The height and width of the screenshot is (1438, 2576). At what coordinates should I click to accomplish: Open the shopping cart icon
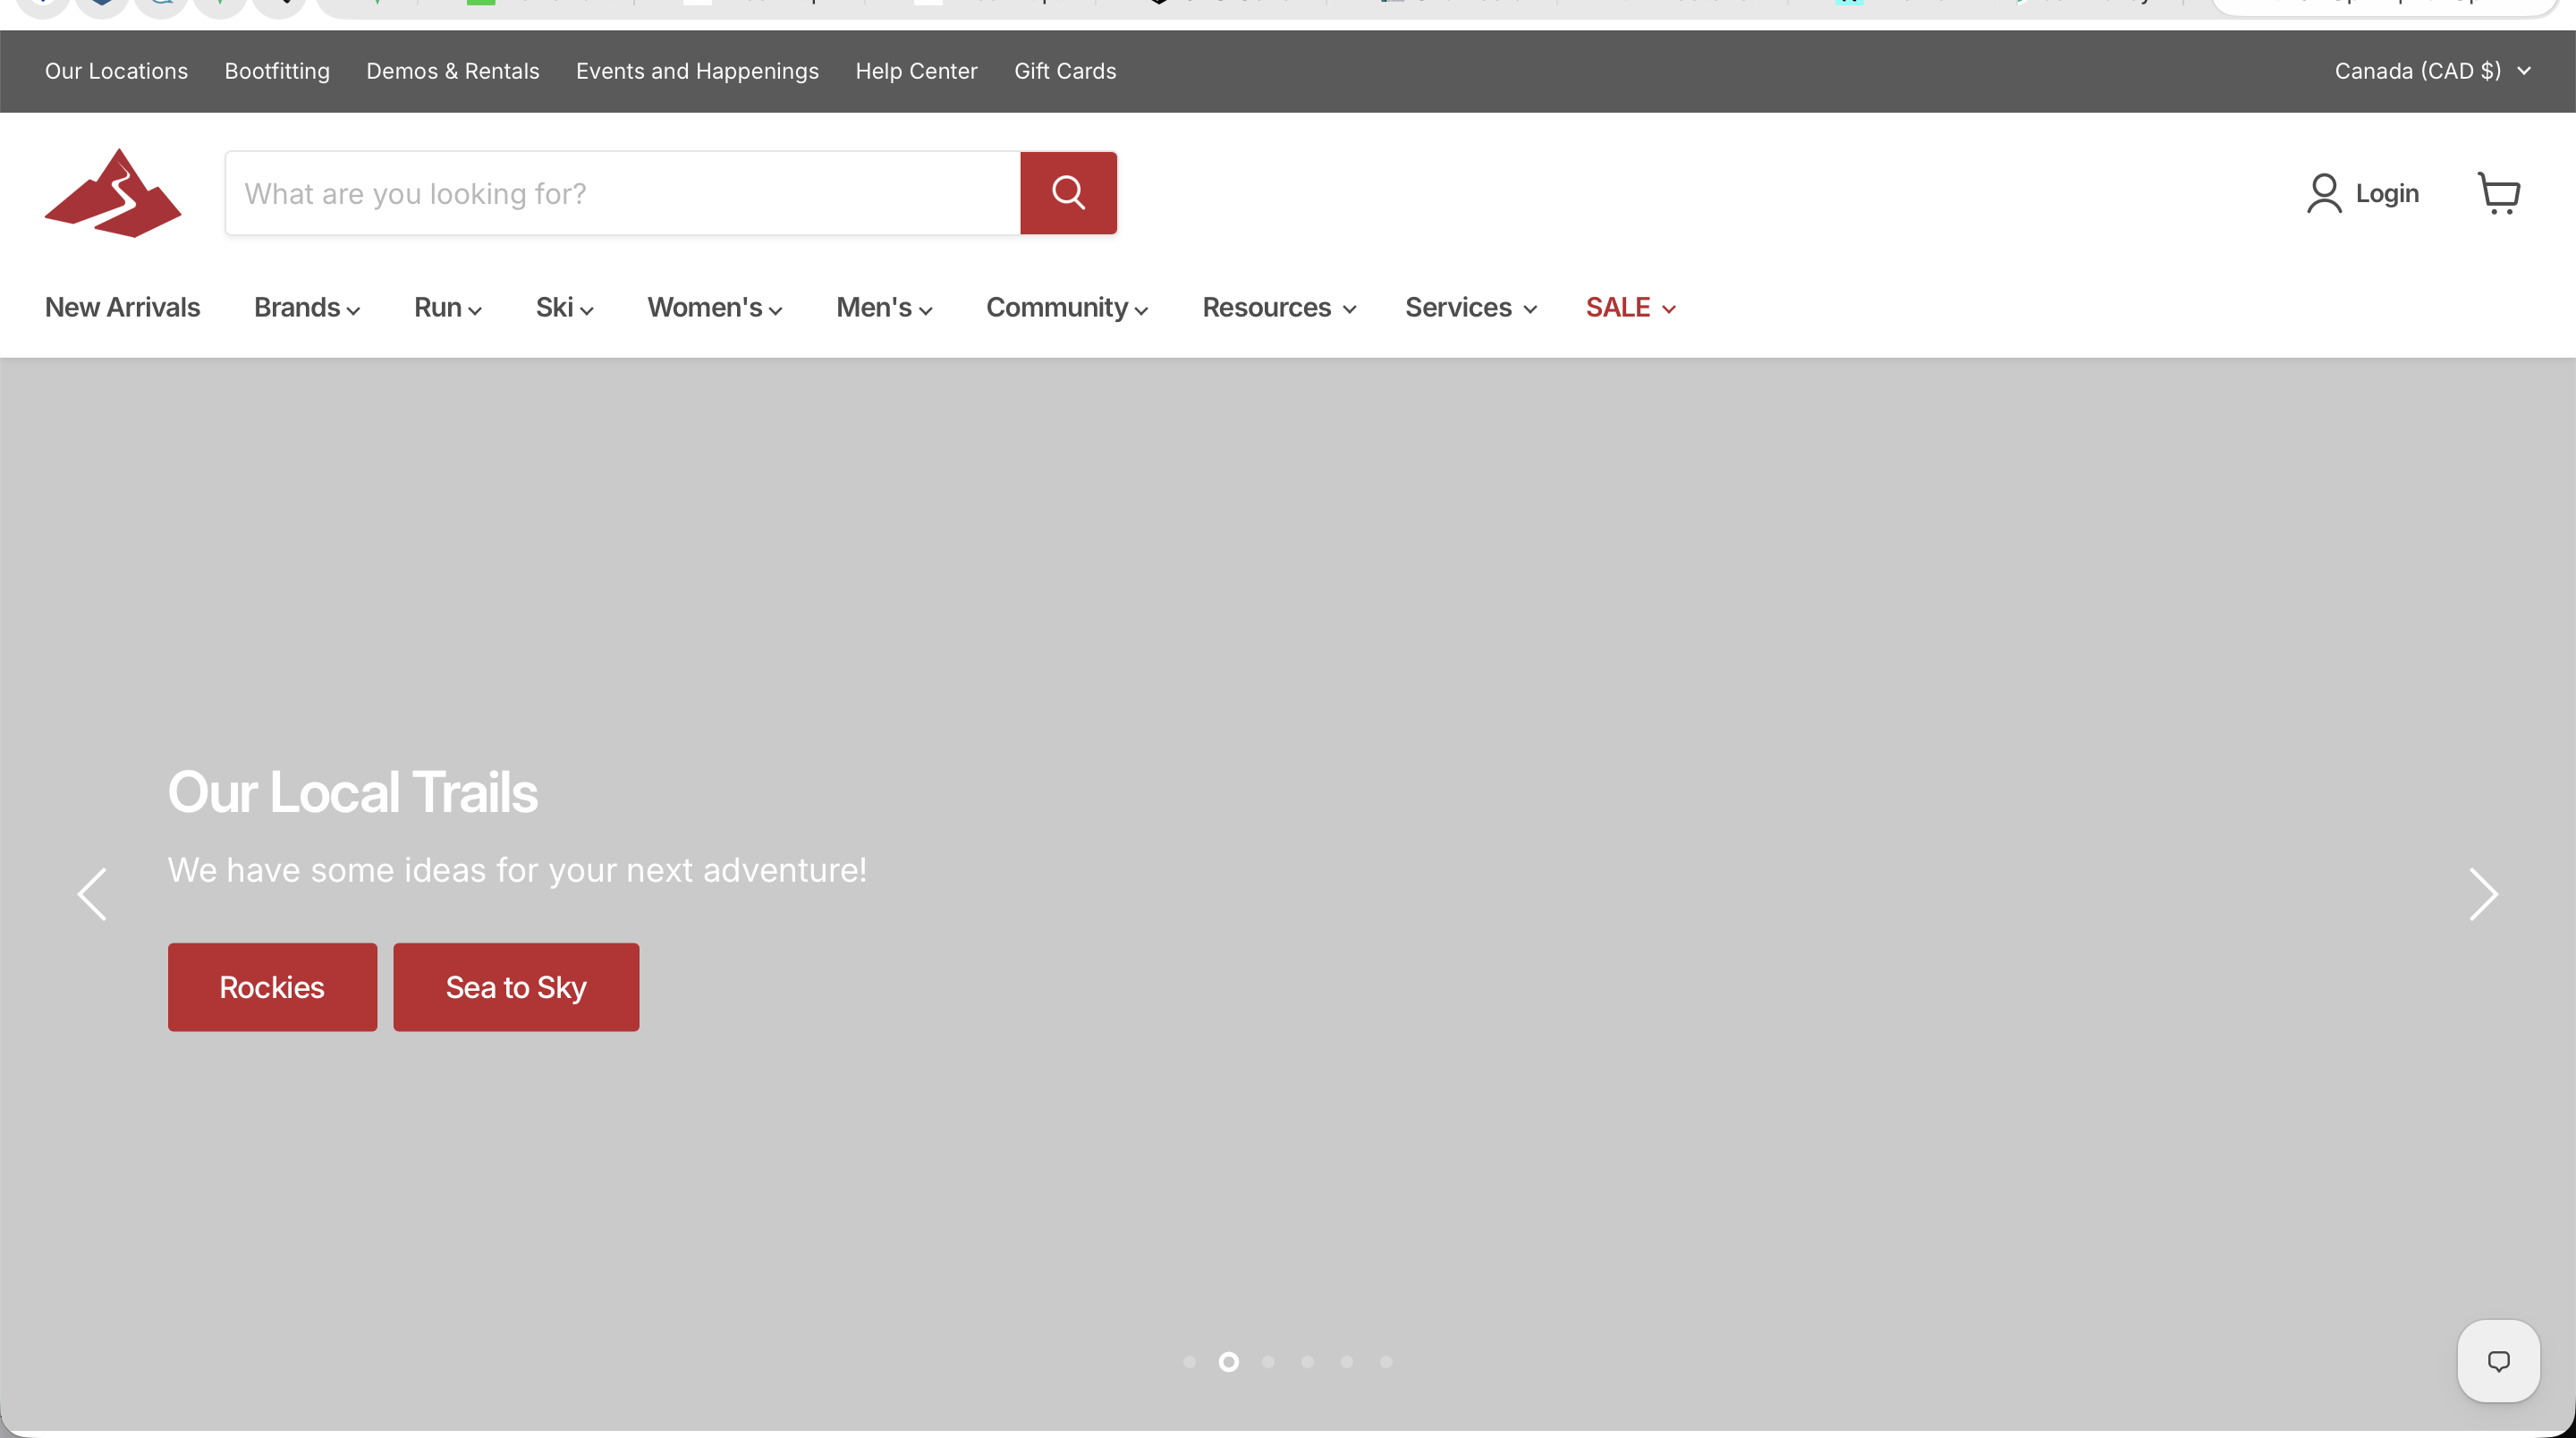point(2498,193)
